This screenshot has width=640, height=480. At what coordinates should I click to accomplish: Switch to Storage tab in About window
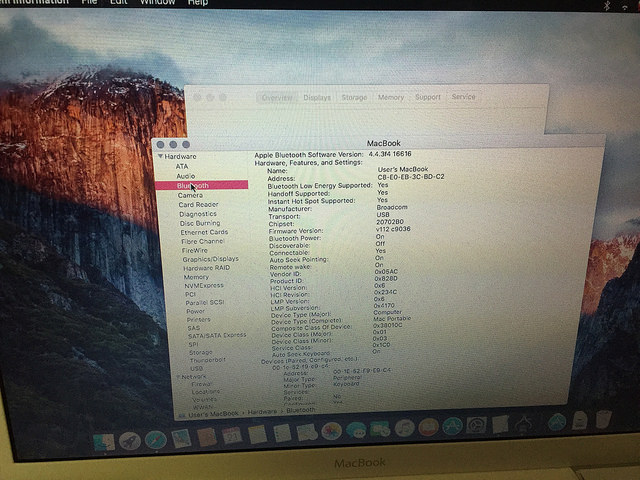click(354, 98)
